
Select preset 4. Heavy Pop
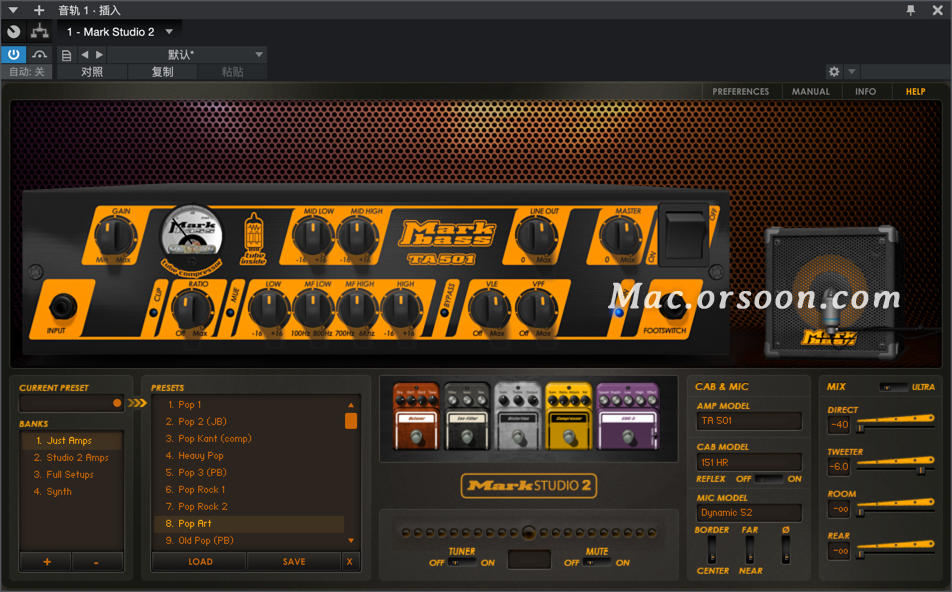tap(249, 455)
